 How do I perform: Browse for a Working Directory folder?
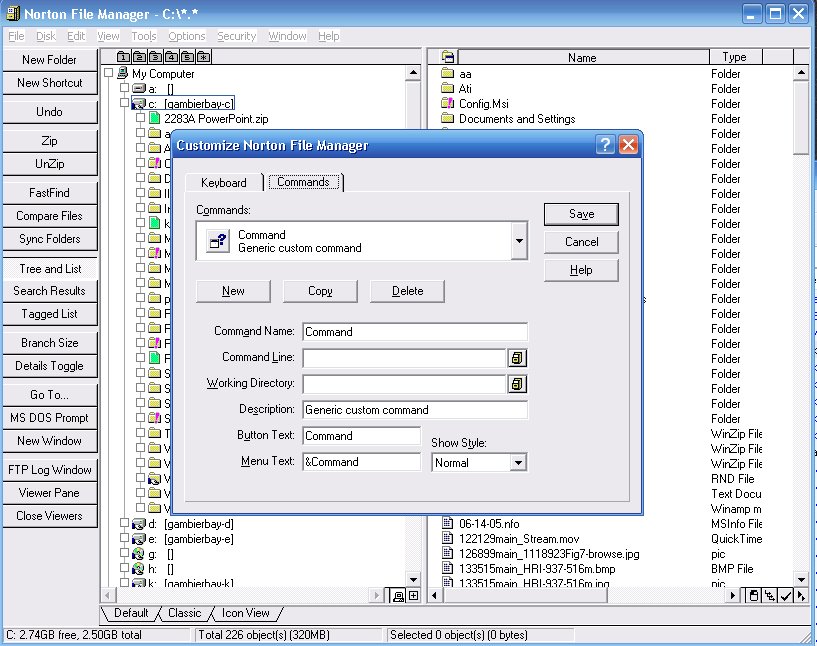coord(517,384)
